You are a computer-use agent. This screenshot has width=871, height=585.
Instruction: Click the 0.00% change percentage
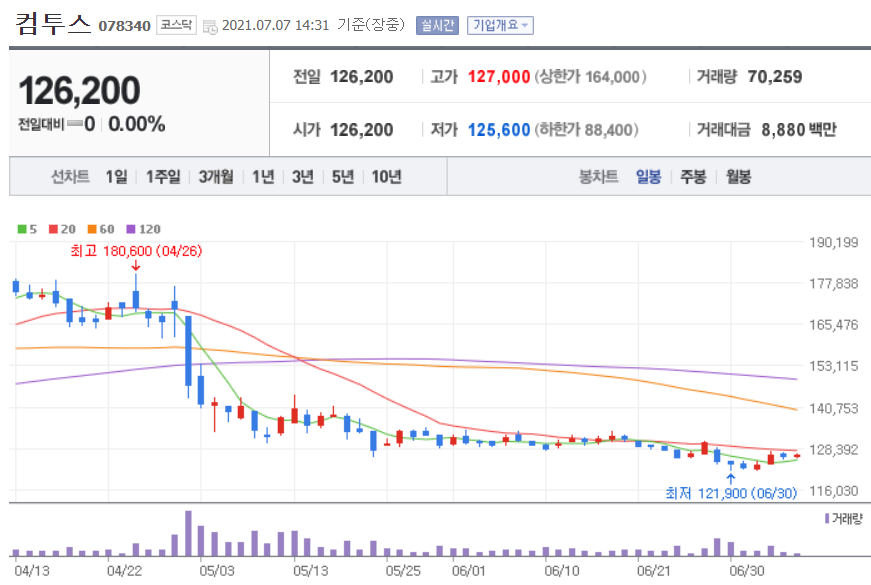[137, 124]
